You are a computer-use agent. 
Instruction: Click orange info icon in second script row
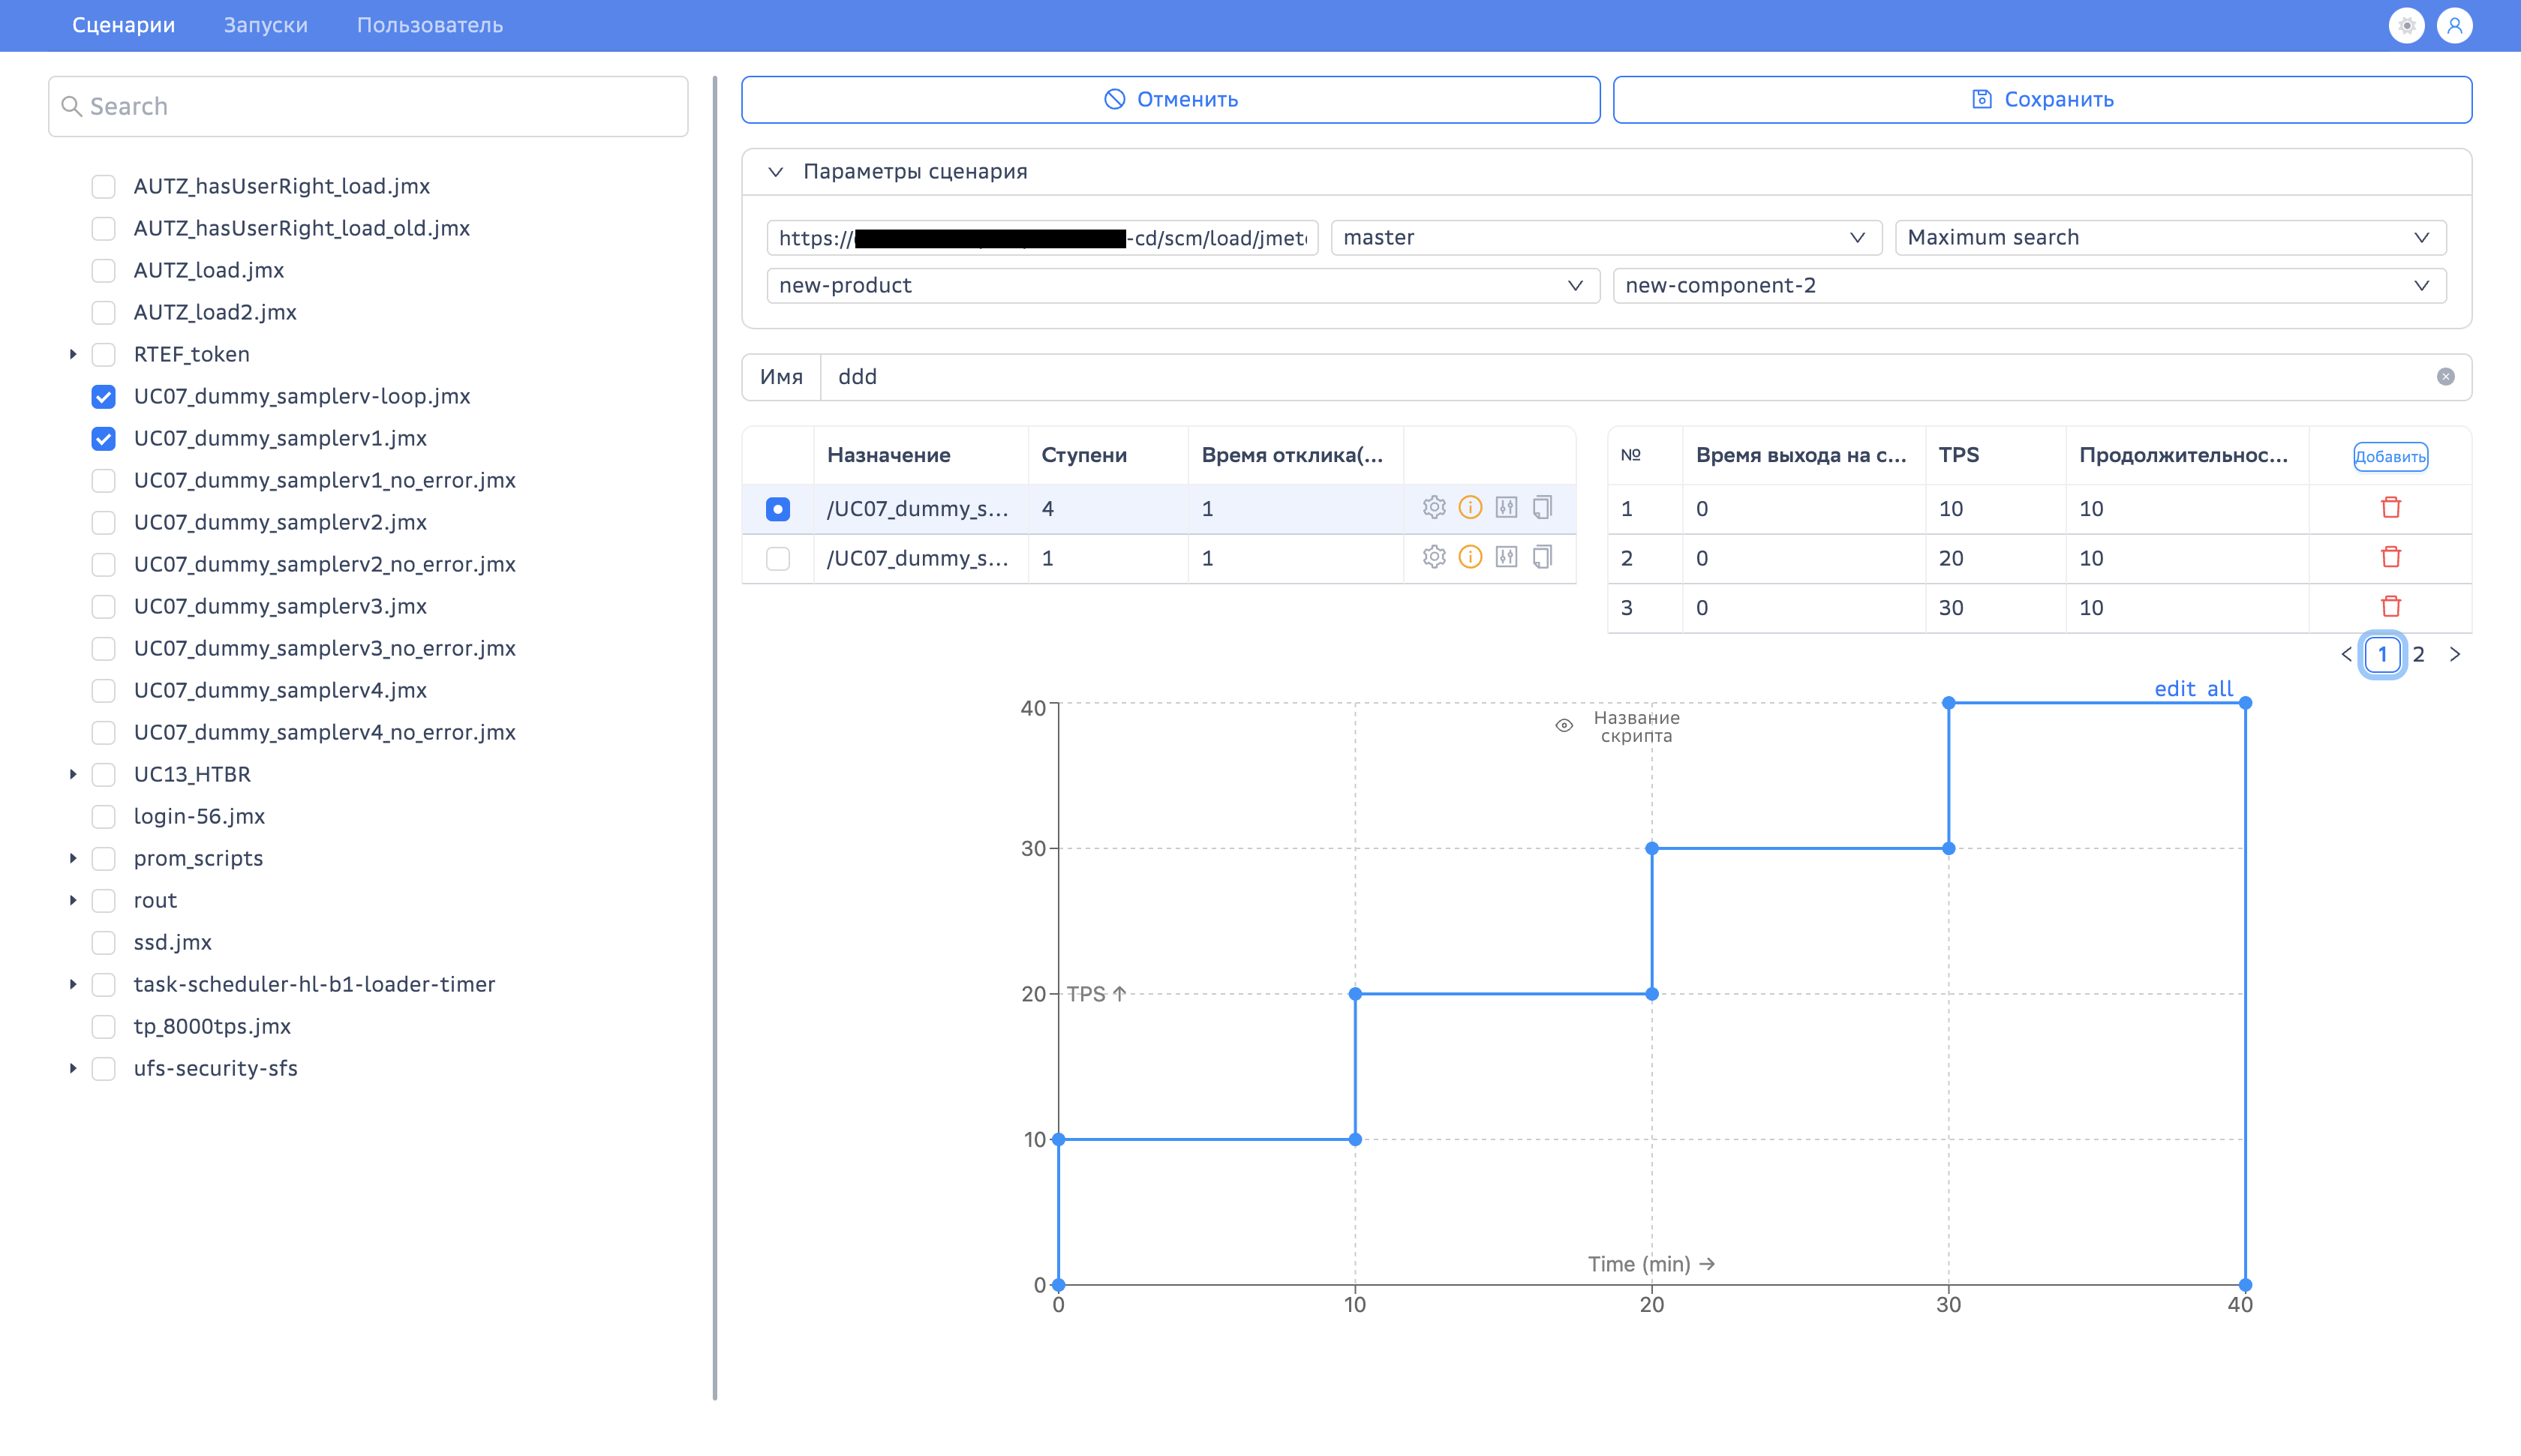pyautogui.click(x=1470, y=557)
